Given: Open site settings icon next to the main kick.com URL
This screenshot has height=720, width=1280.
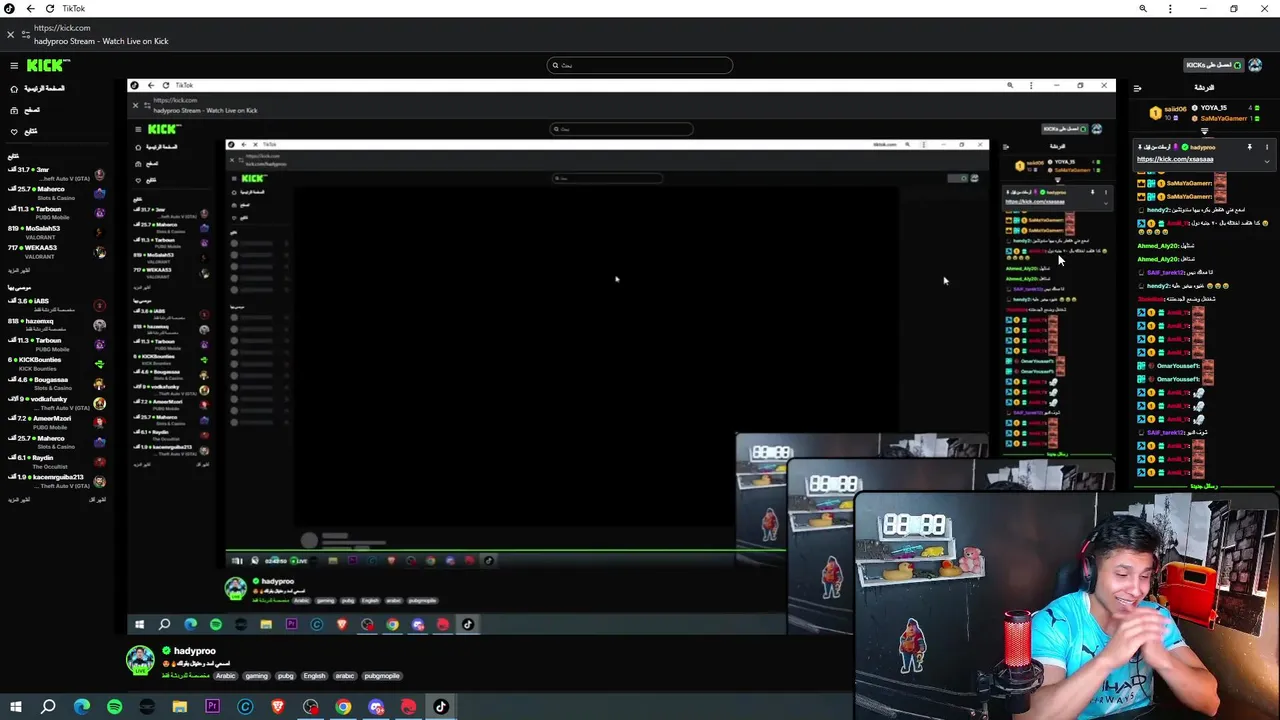Looking at the screenshot, I should click(x=26, y=34).
